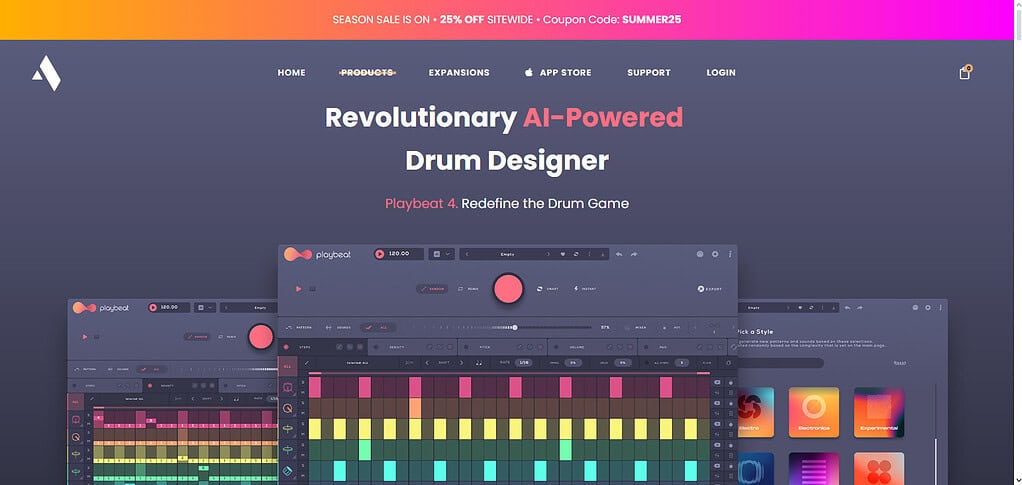
Task: Select the Electronica style thumbnail
Action: pos(813,413)
